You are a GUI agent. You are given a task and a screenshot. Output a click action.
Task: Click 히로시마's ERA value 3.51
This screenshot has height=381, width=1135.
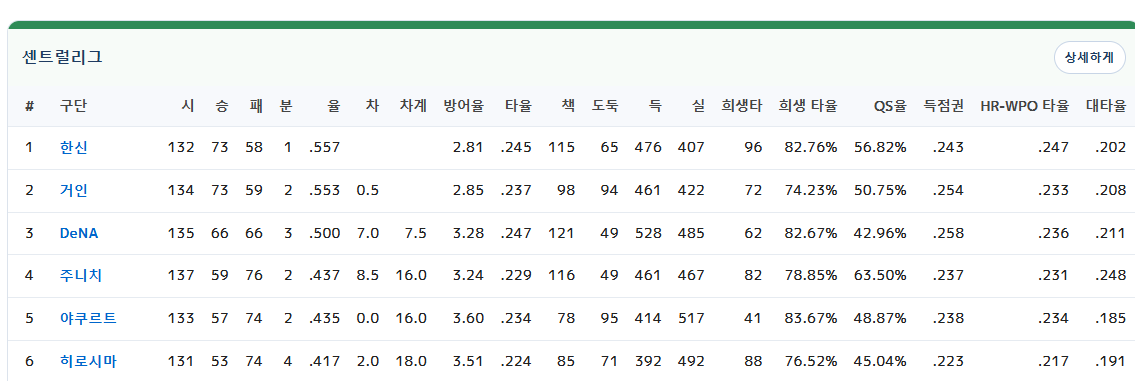pos(468,361)
